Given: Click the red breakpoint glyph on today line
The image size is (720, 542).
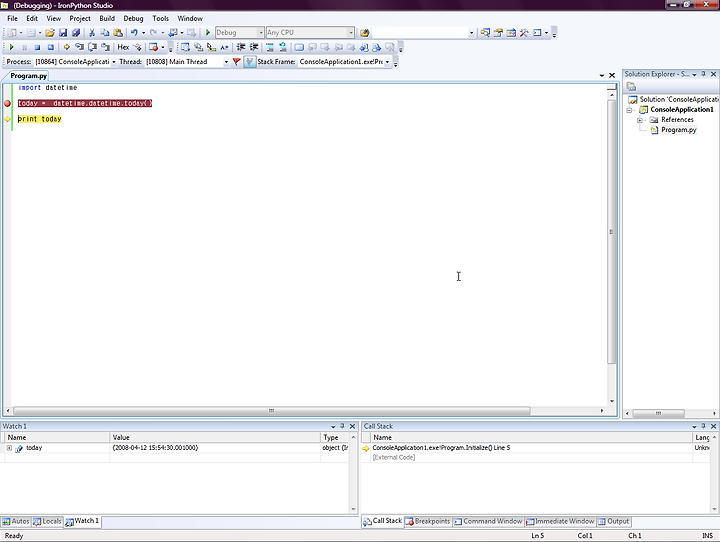Looking at the screenshot, I should pos(7,103).
